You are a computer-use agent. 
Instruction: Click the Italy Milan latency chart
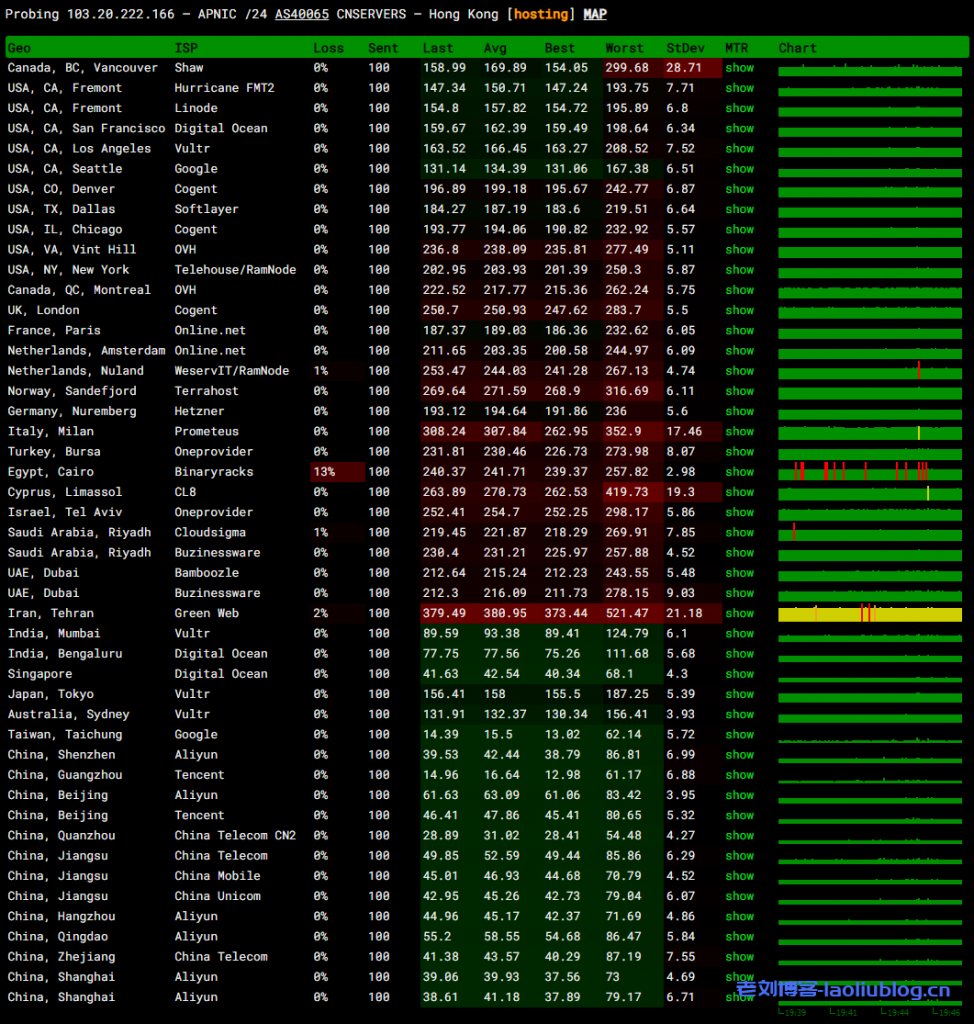(x=869, y=432)
